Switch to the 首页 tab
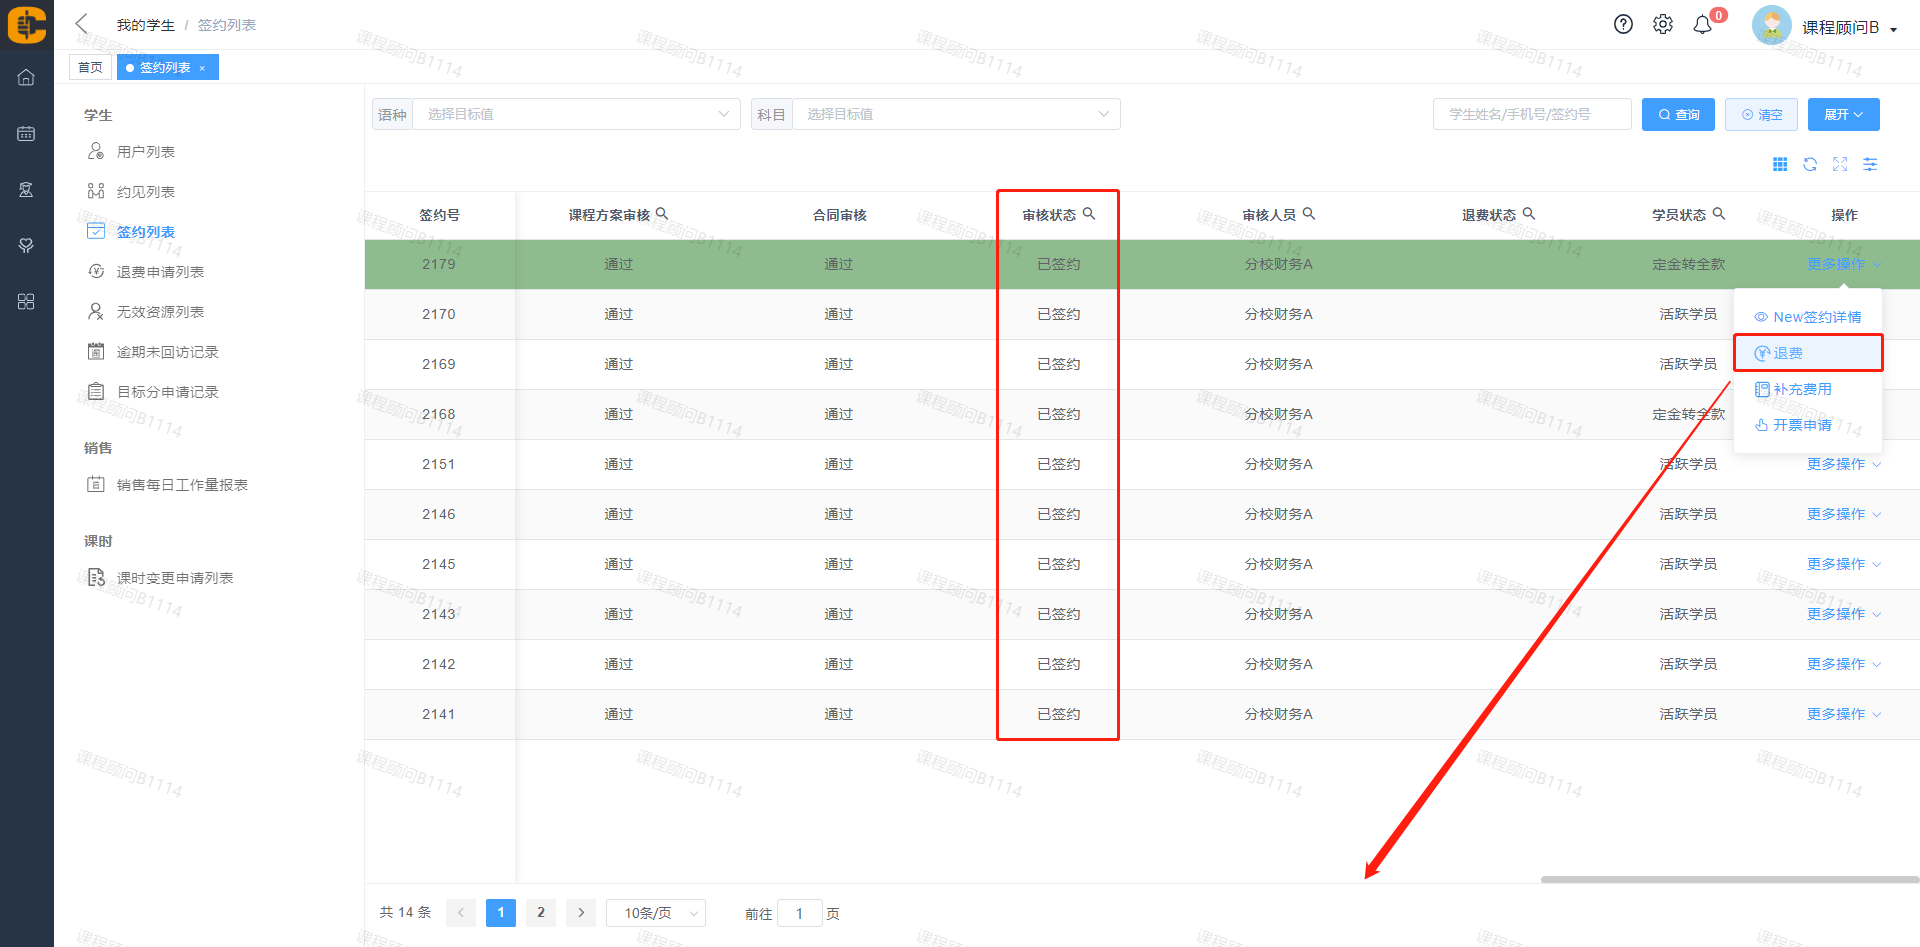The width and height of the screenshot is (1920, 947). (90, 68)
